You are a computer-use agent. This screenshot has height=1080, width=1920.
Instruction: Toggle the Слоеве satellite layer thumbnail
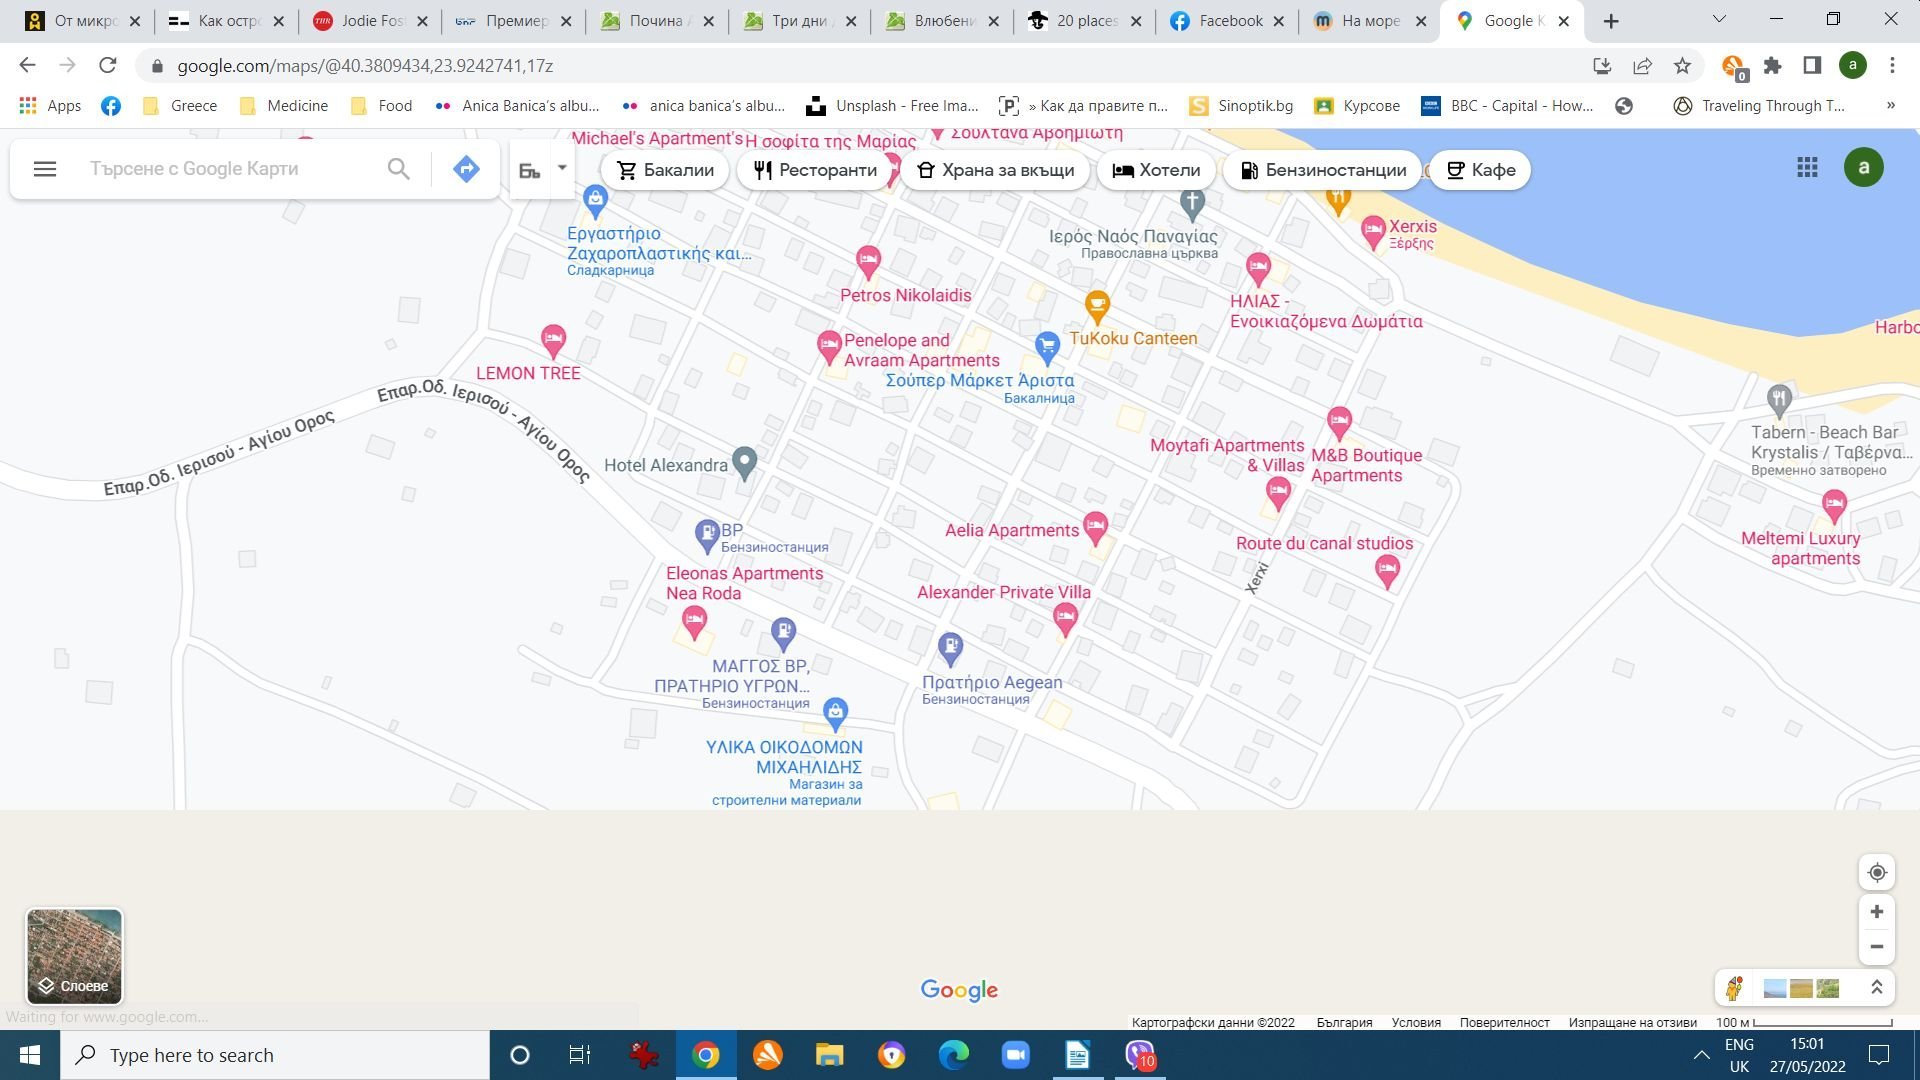point(74,955)
